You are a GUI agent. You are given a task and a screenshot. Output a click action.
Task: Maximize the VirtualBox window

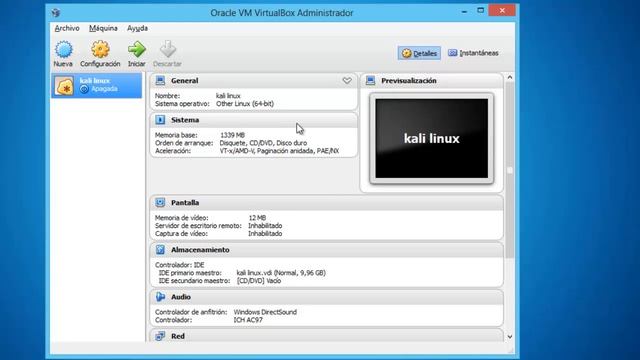(480, 10)
